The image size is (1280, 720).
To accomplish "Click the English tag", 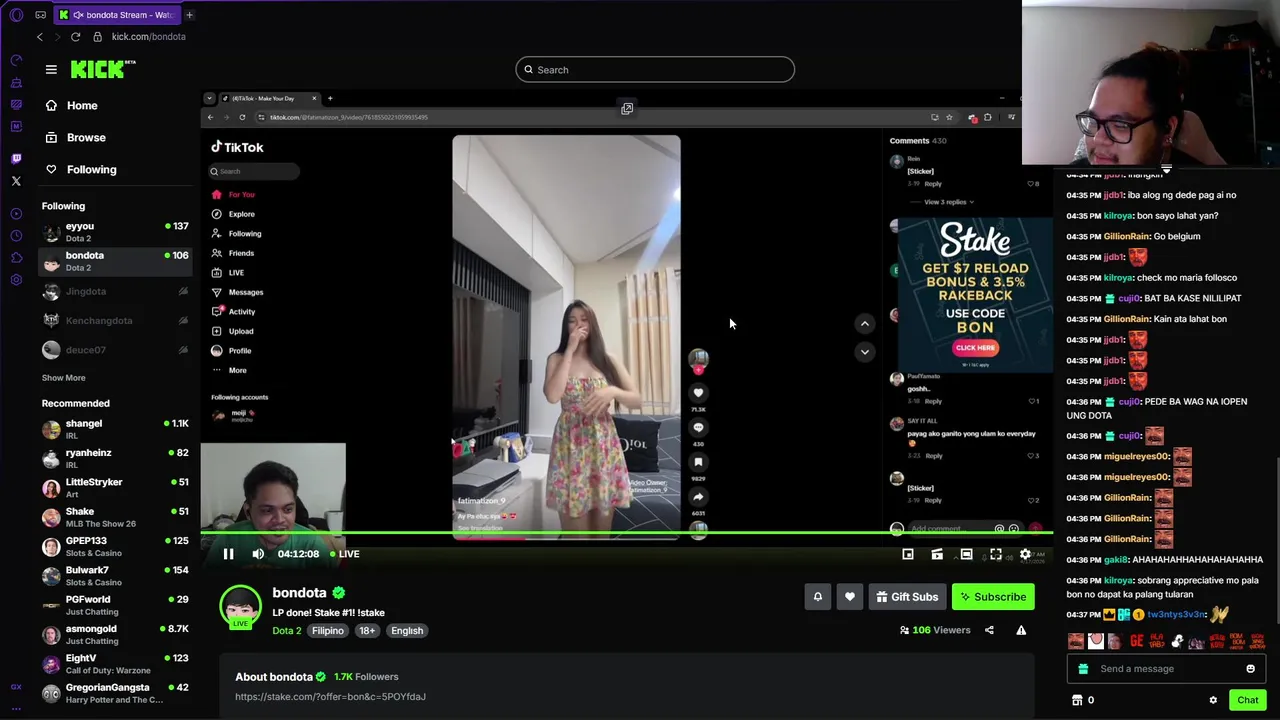I will click(407, 631).
